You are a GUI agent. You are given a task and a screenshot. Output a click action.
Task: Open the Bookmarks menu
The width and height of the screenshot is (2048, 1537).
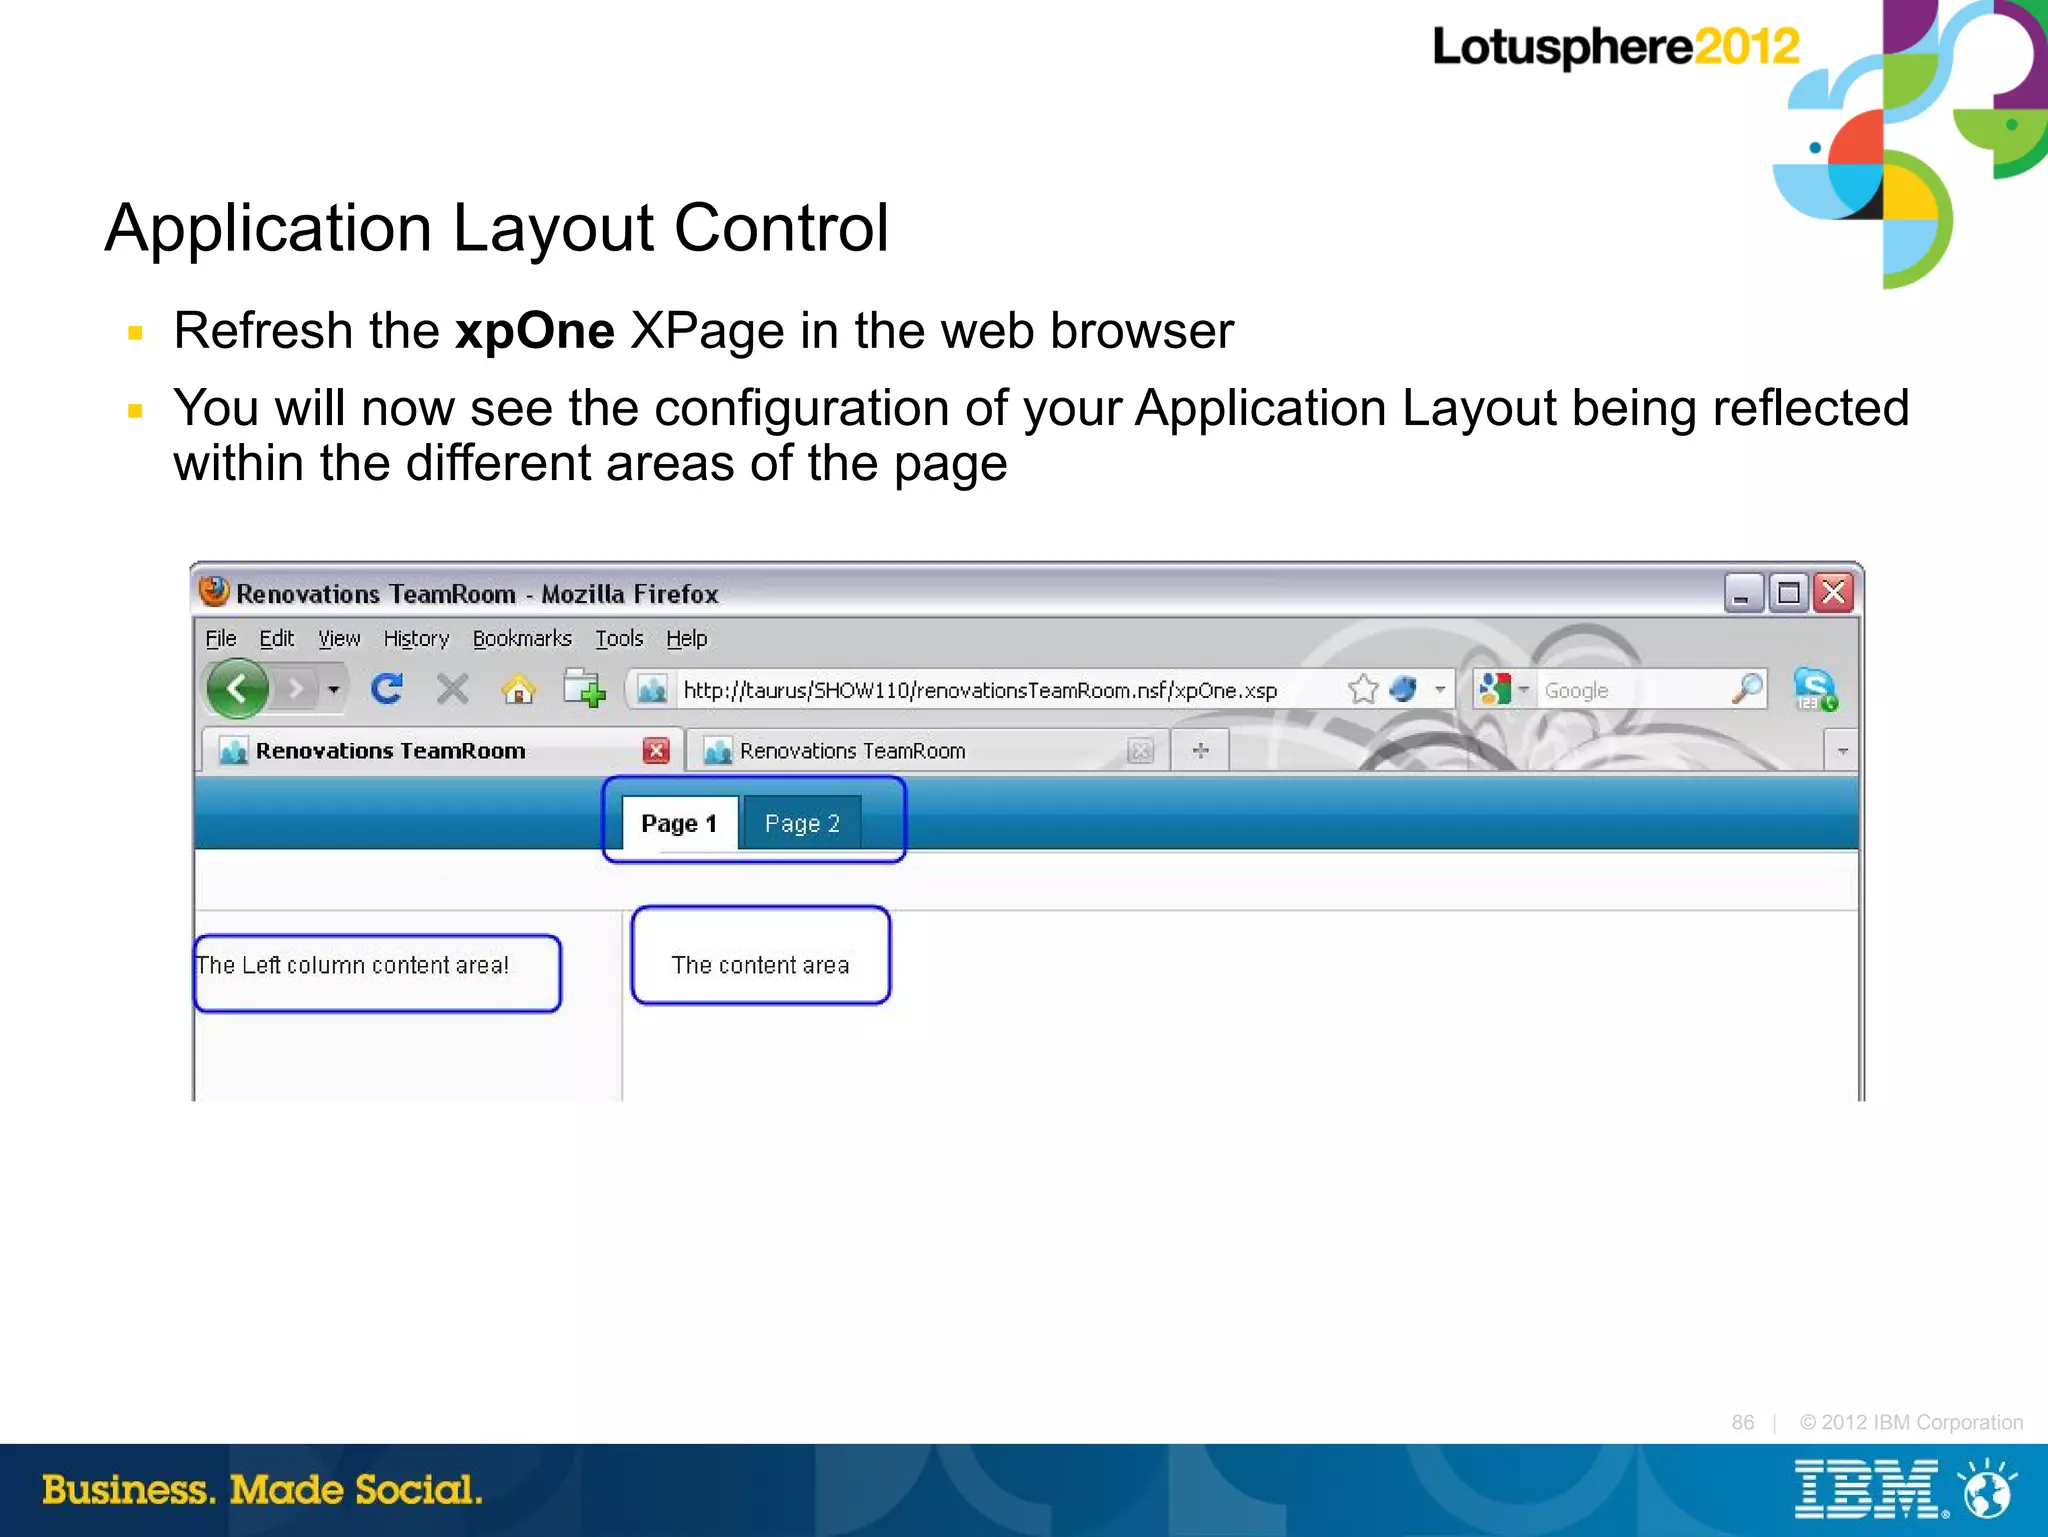pos(522,638)
